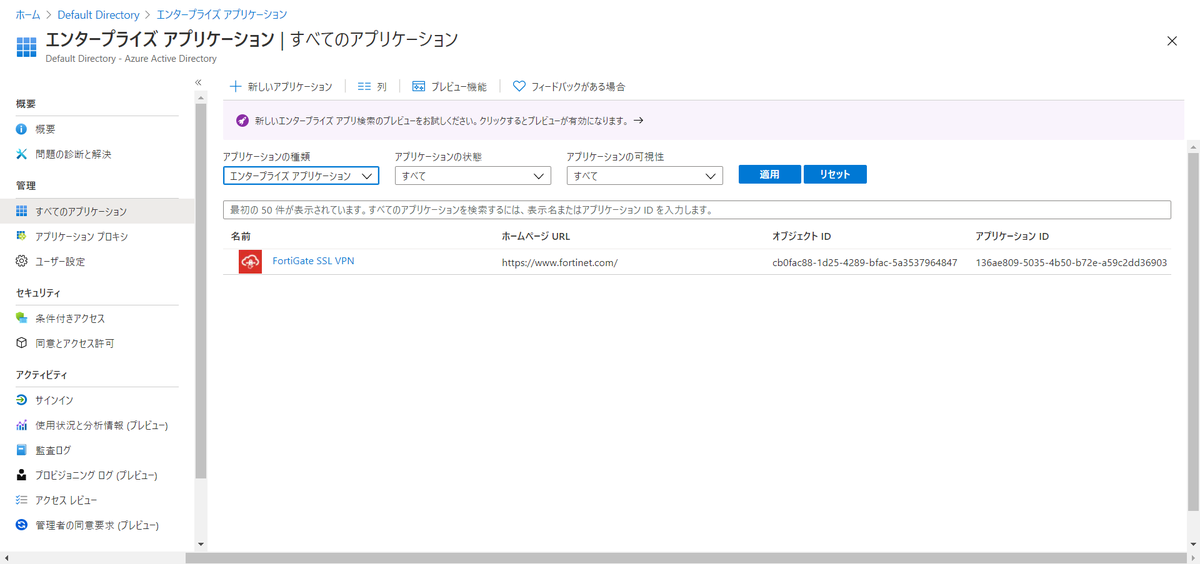Click application ID 136ae809-5035-4b50-b72e-a59c2dd36903
This screenshot has height=564, width=1200.
pos(1071,262)
